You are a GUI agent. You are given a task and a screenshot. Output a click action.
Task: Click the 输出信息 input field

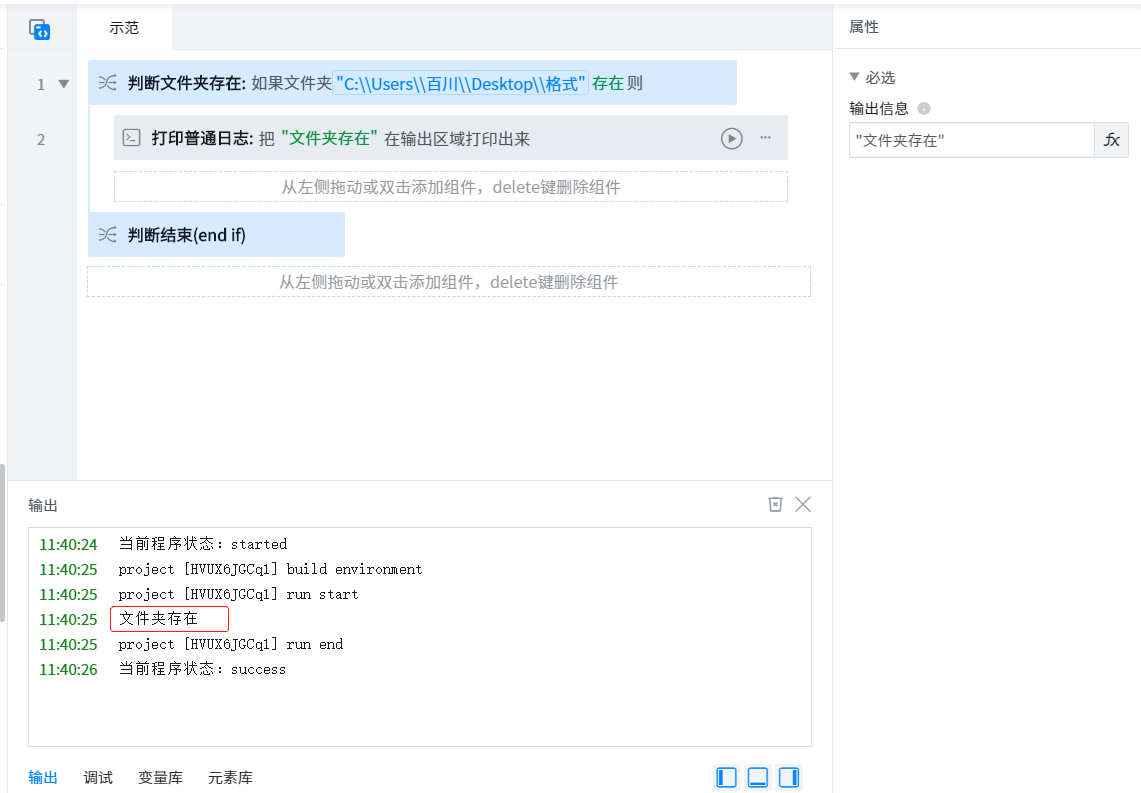[970, 140]
